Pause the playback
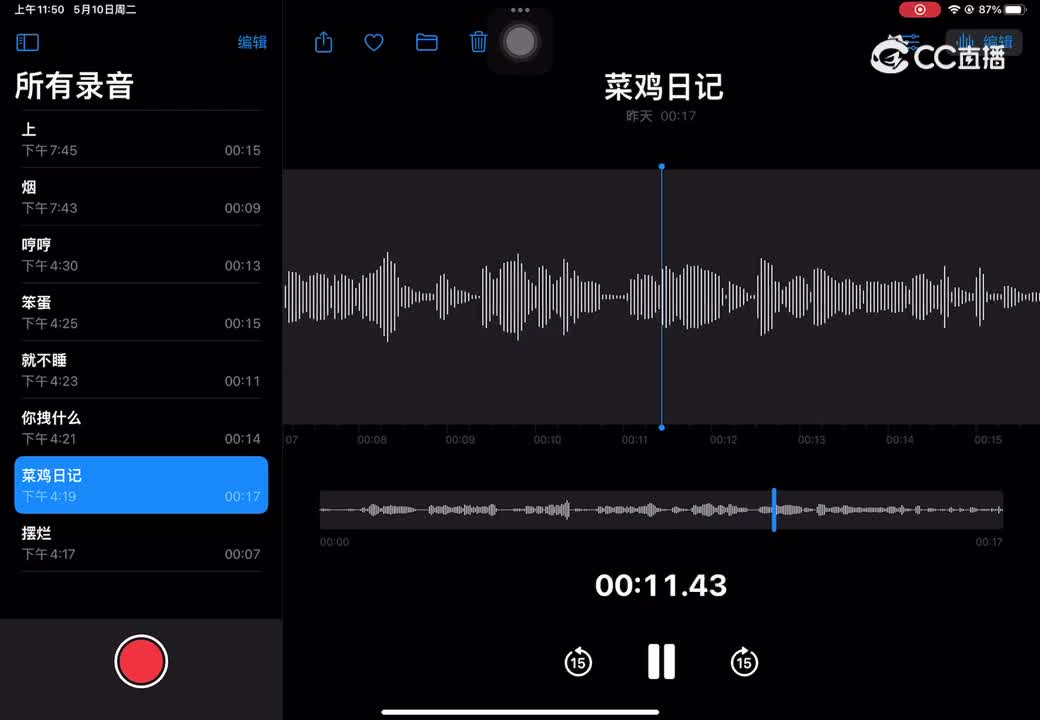Viewport: 1040px width, 720px height. click(x=661, y=662)
